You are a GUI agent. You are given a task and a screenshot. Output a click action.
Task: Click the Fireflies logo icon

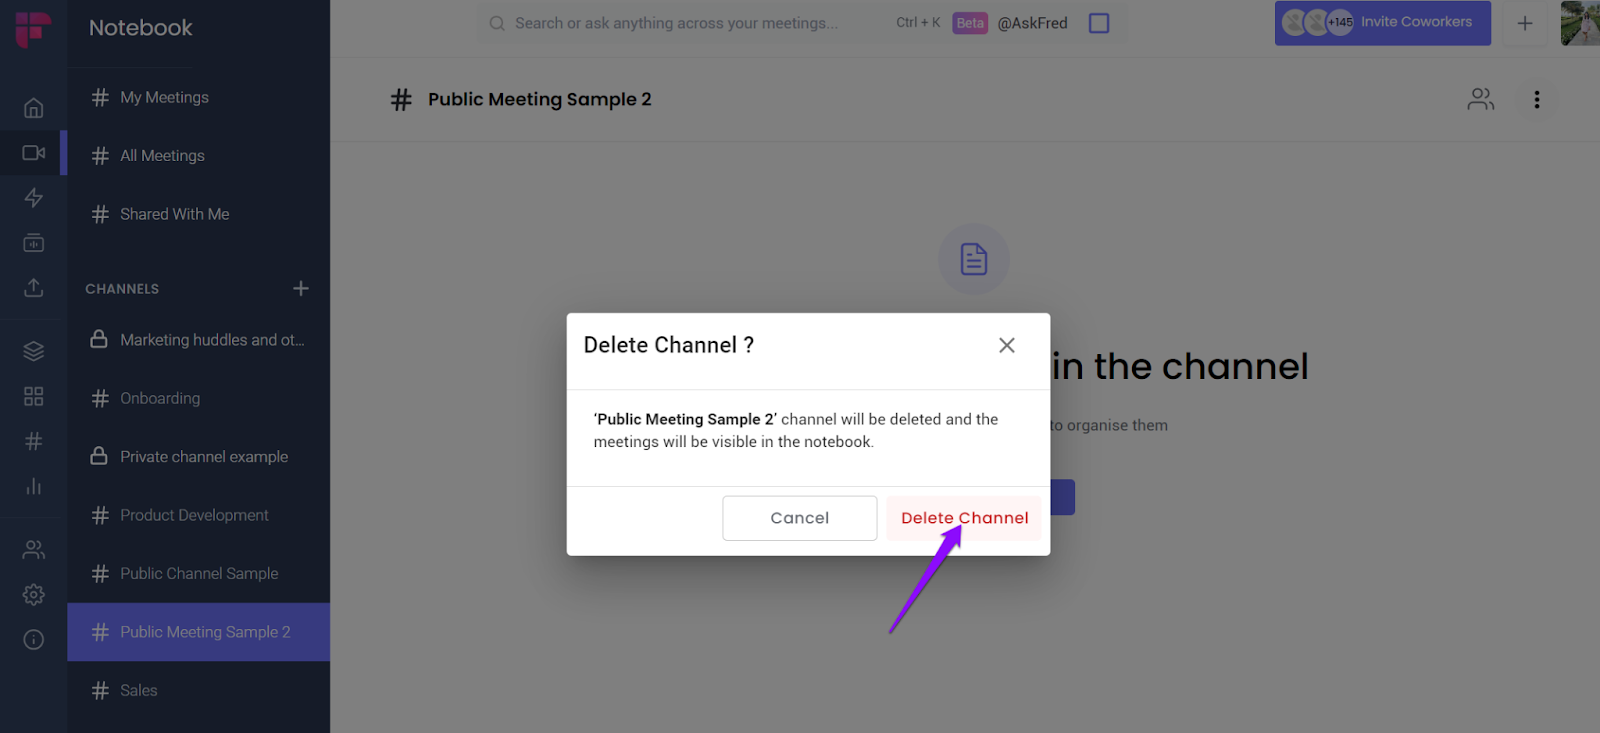point(33,29)
